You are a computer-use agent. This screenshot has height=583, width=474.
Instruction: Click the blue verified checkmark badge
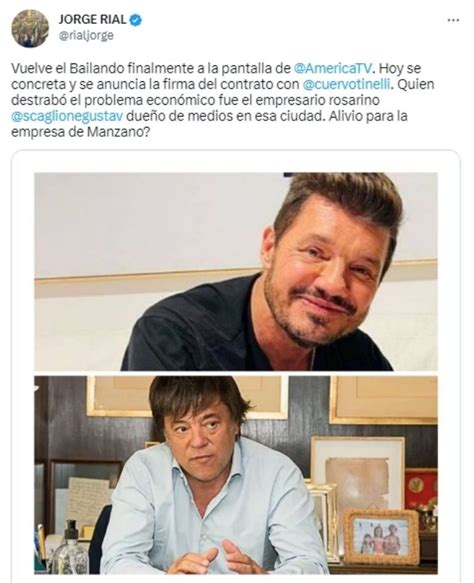pos(135,20)
